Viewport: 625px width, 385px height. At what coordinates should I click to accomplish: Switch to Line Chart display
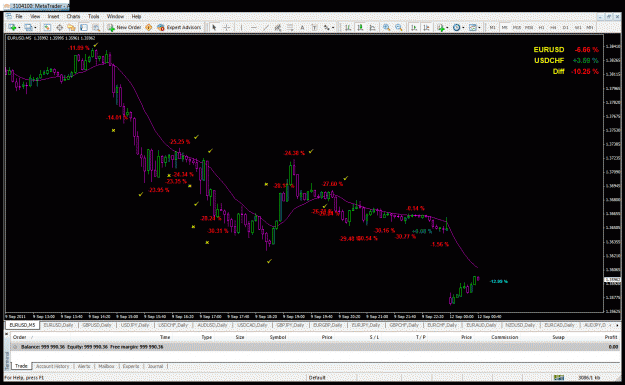coord(373,28)
